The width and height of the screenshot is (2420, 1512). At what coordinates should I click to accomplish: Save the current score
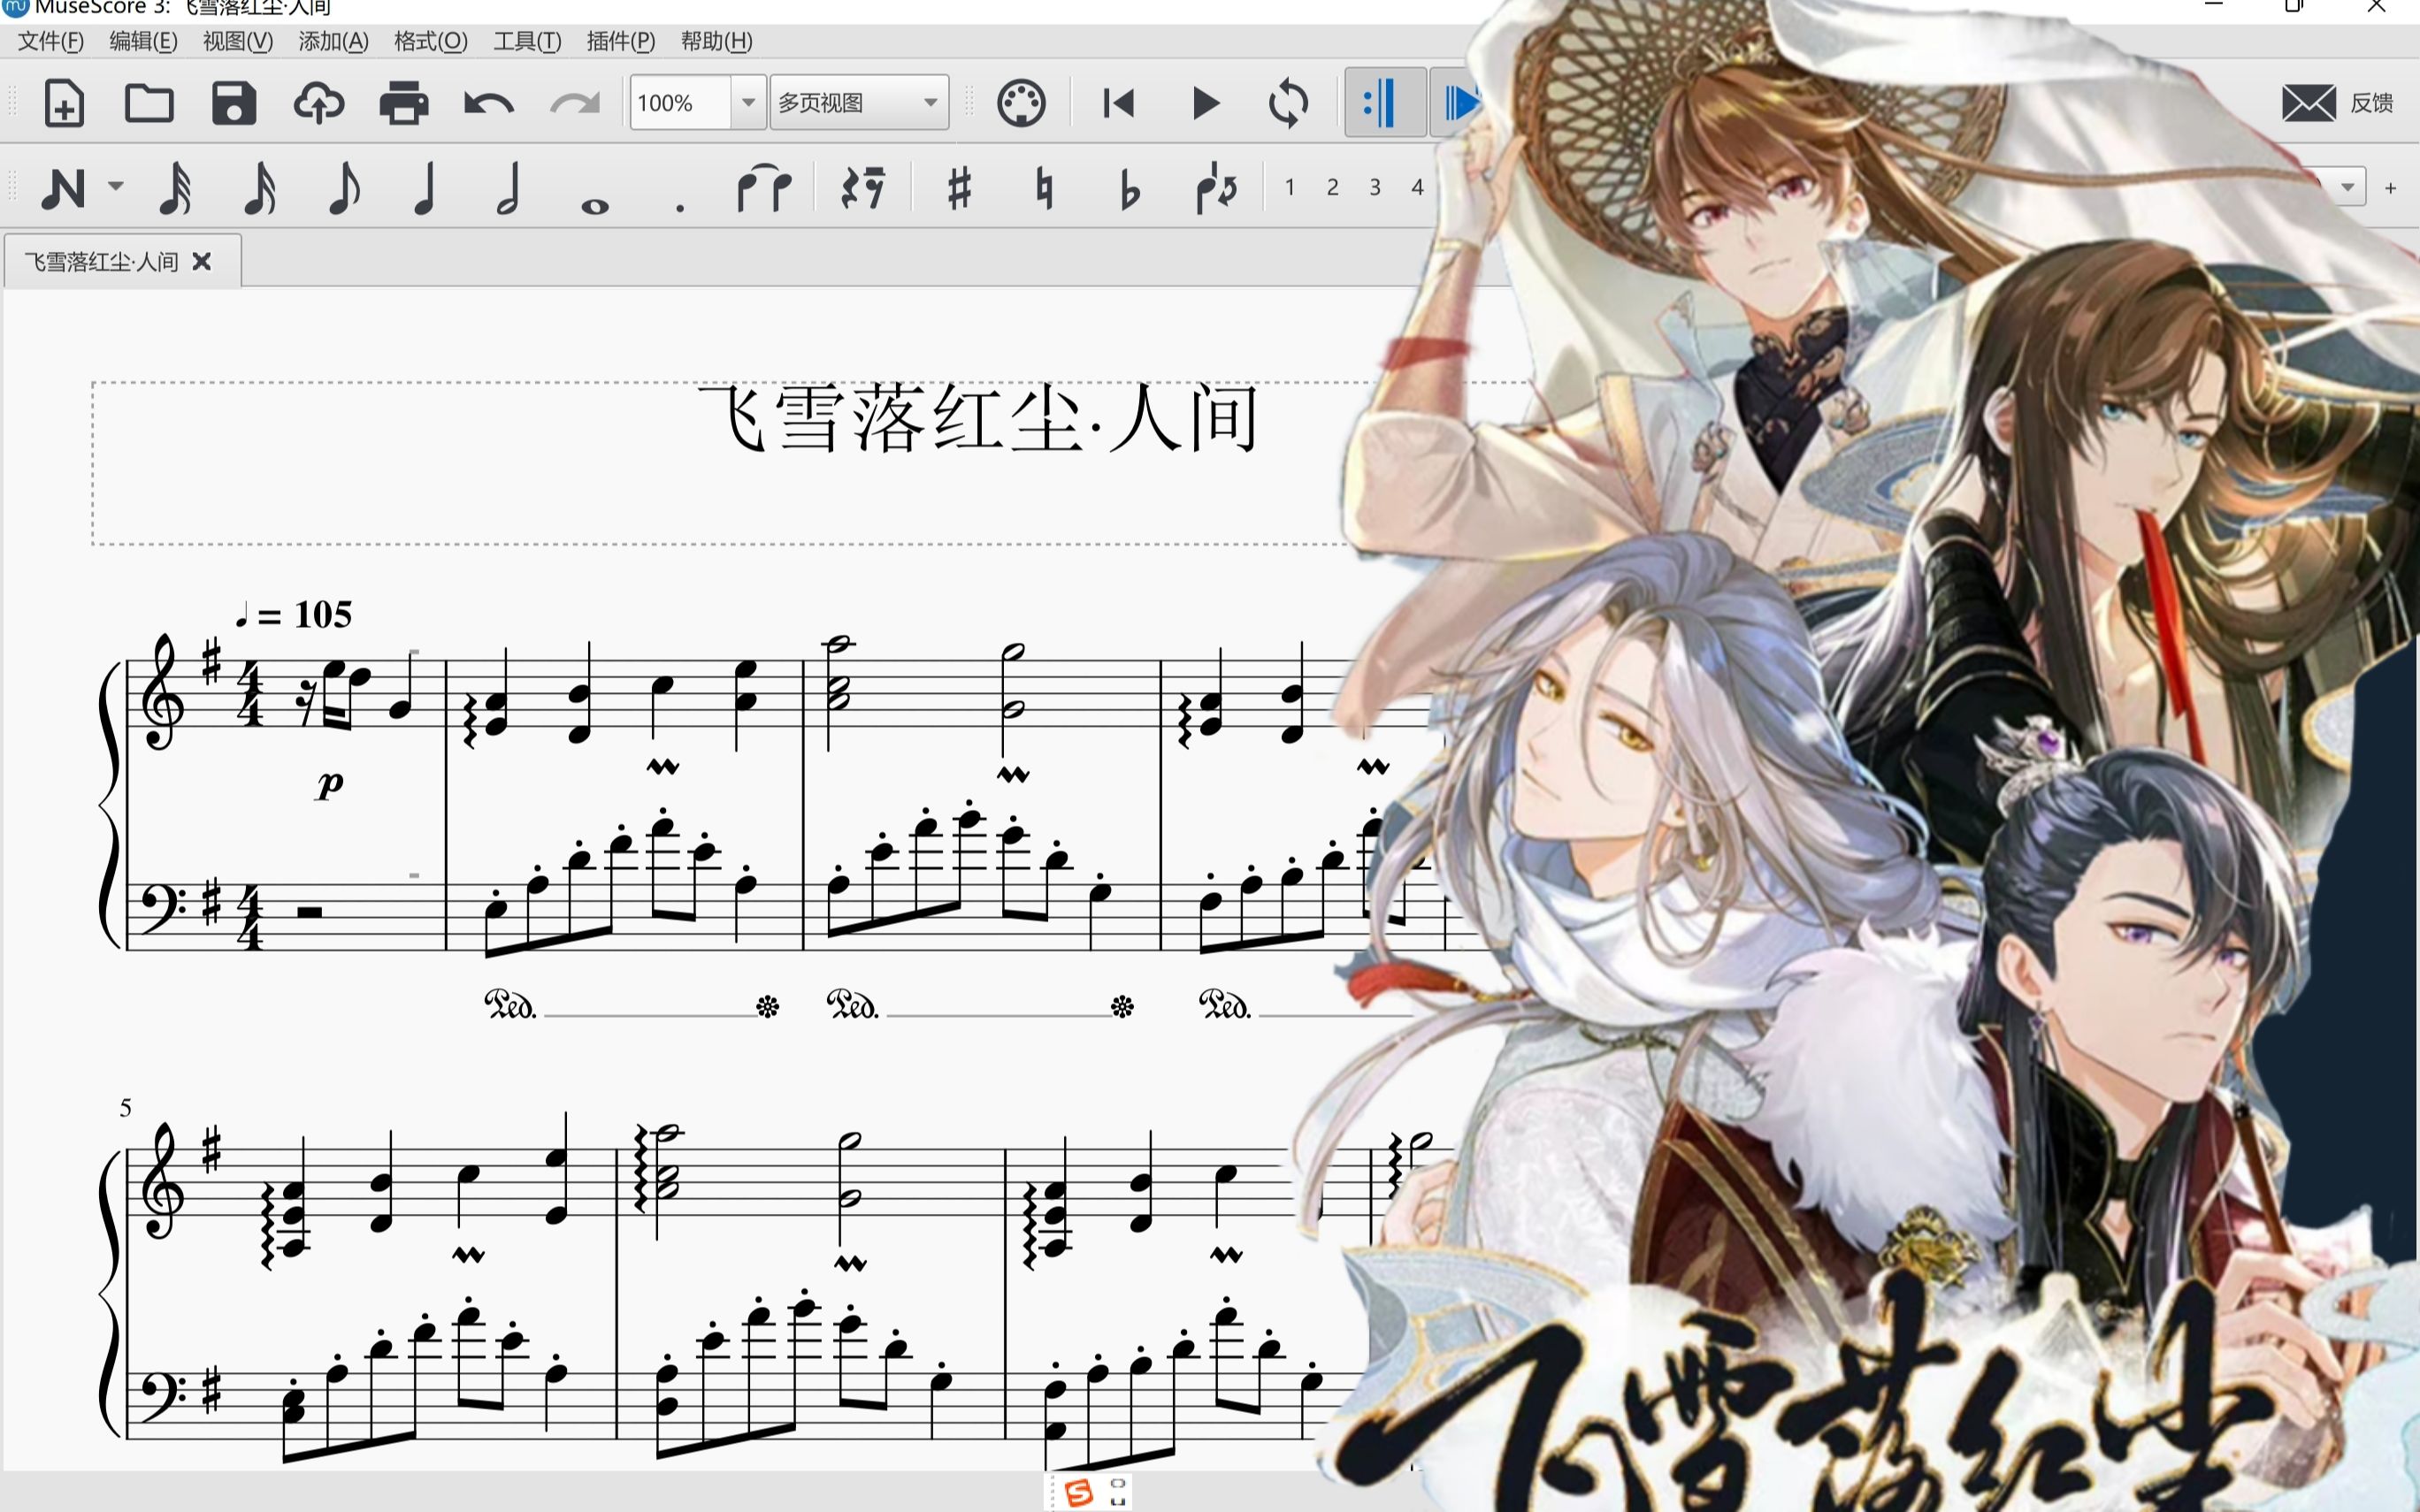[234, 103]
